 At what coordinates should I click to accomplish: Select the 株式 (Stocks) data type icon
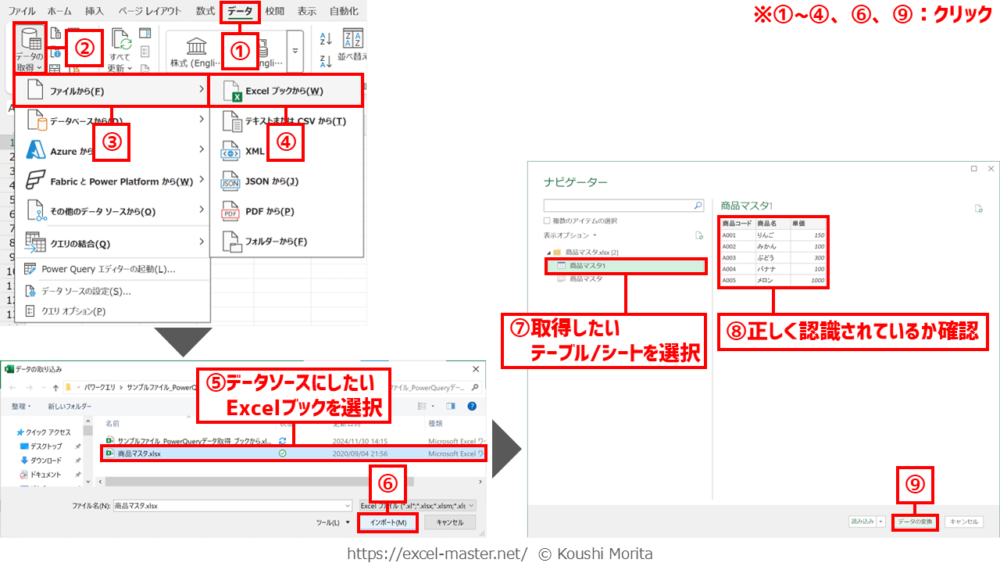tap(194, 48)
